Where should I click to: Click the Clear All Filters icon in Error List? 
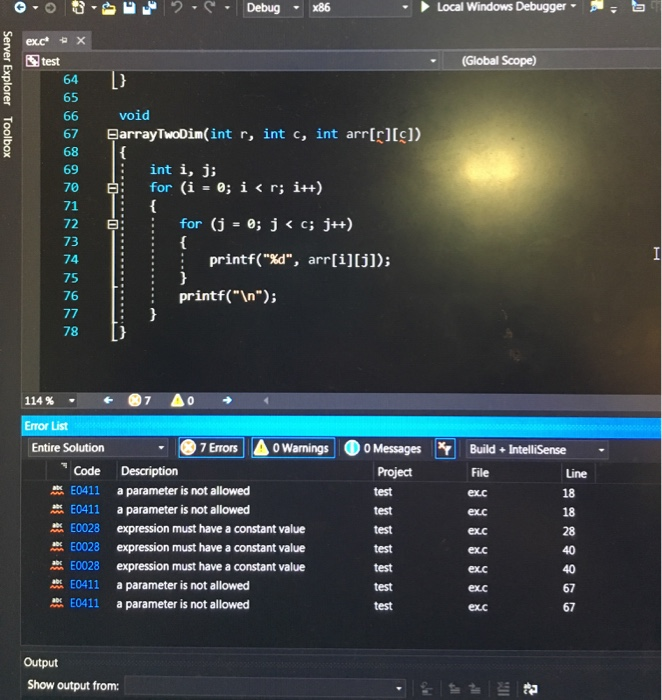coord(445,449)
